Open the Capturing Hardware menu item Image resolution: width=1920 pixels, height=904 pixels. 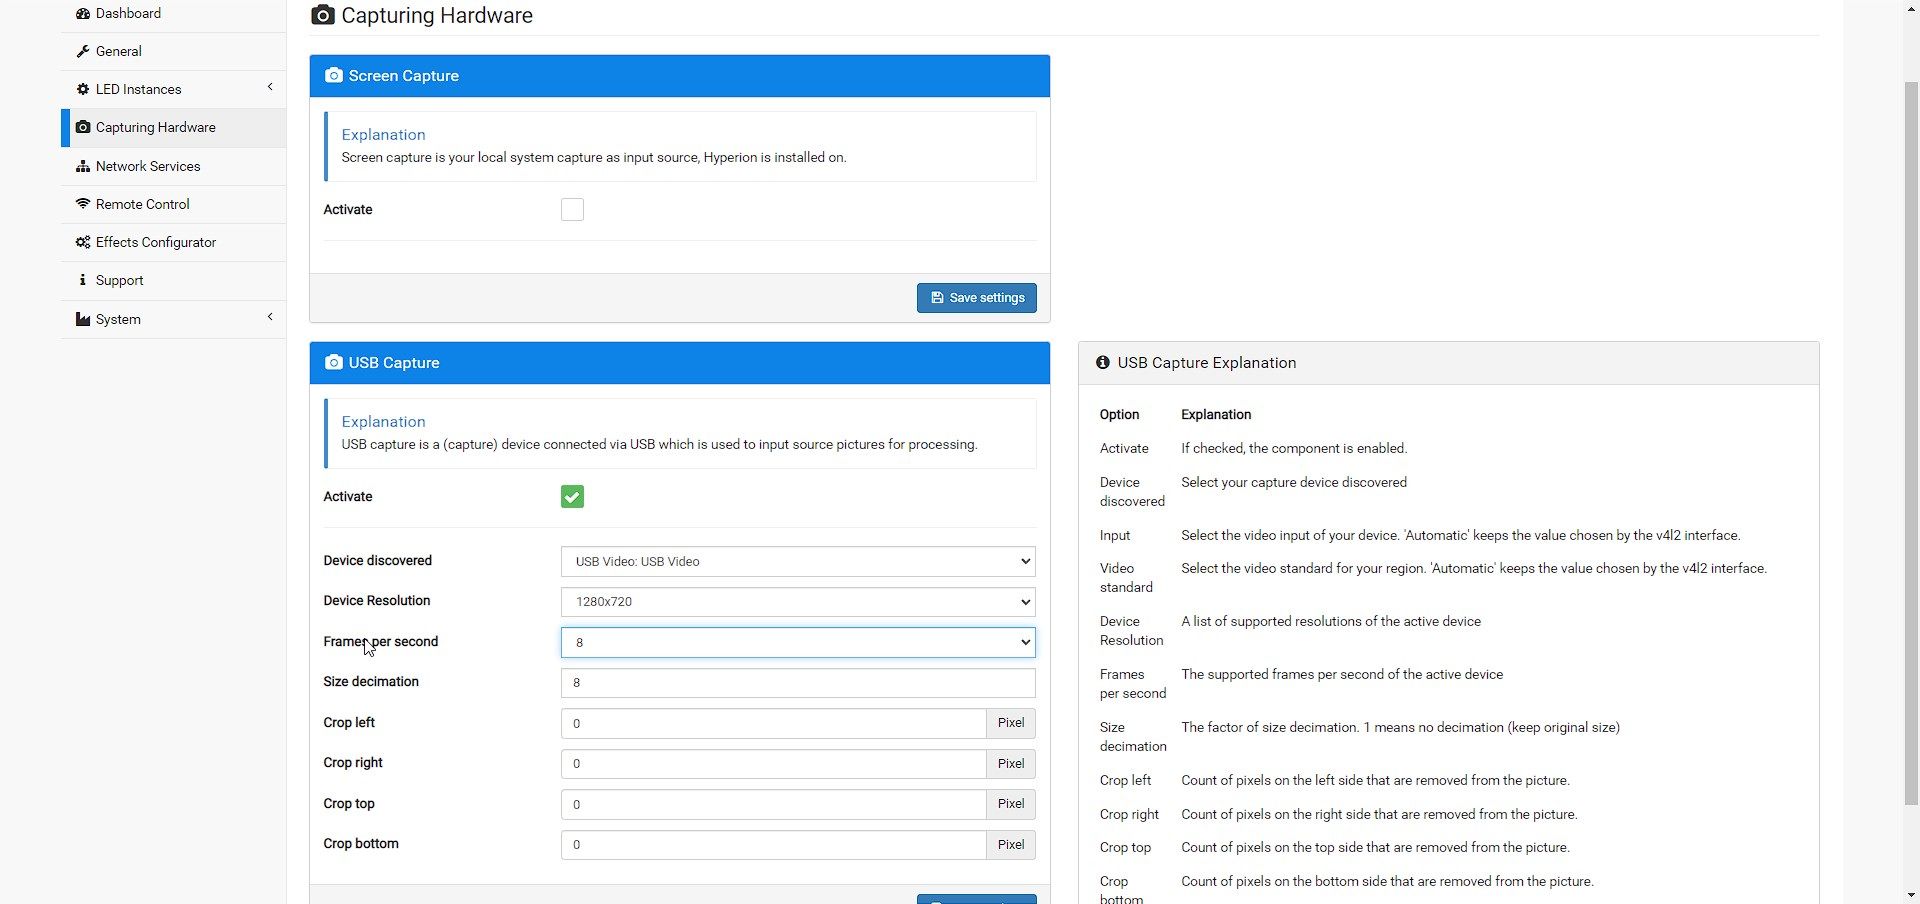[x=156, y=128]
